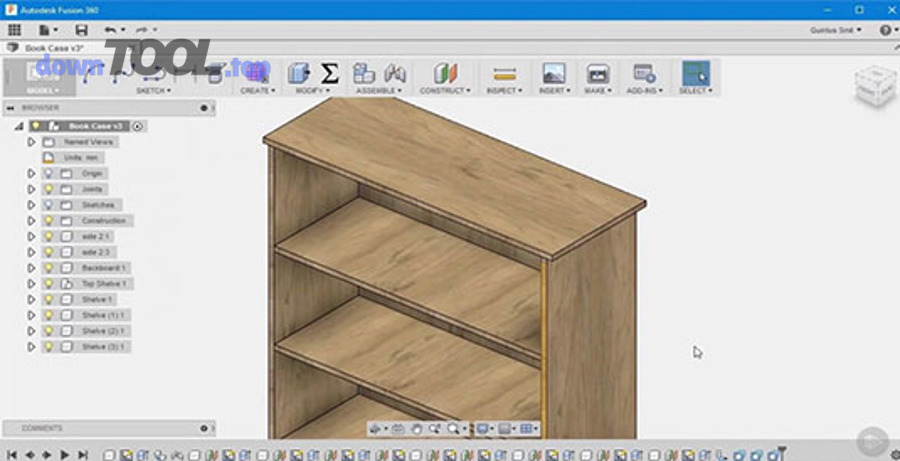
Task: Expand the Origin folder in browser
Action: pyautogui.click(x=32, y=174)
